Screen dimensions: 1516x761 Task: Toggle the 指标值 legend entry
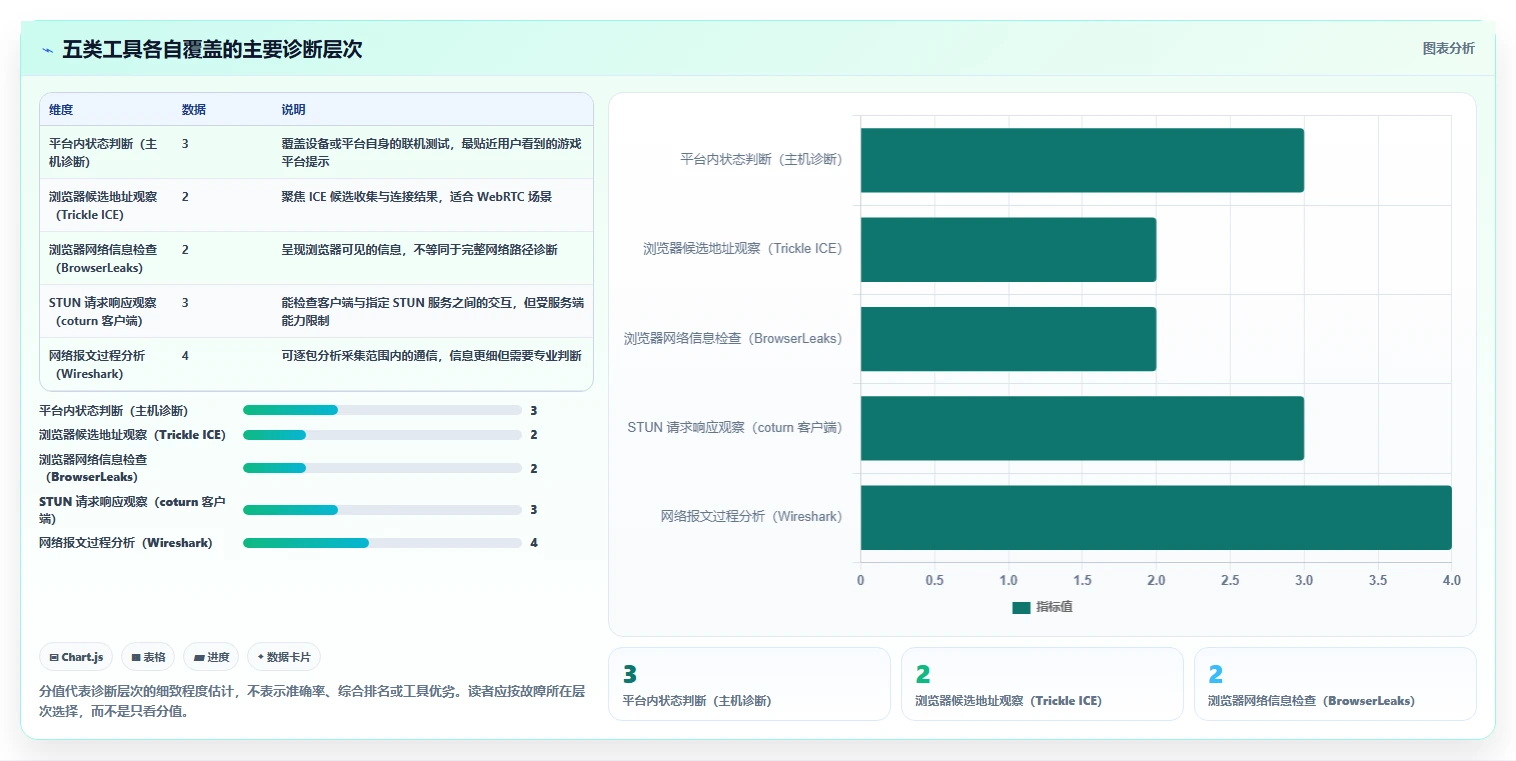tap(1042, 607)
